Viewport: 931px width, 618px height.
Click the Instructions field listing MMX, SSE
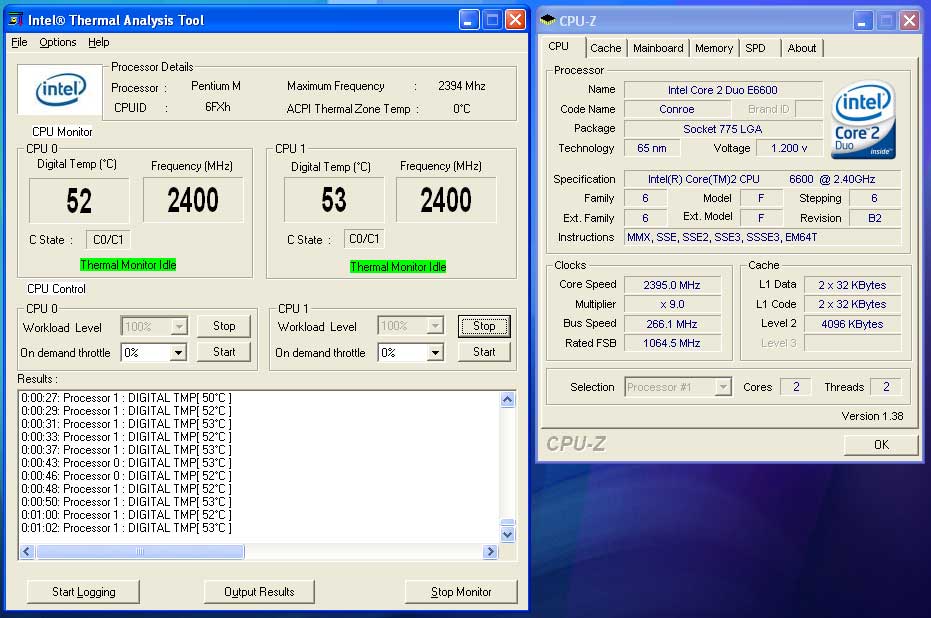coord(762,237)
